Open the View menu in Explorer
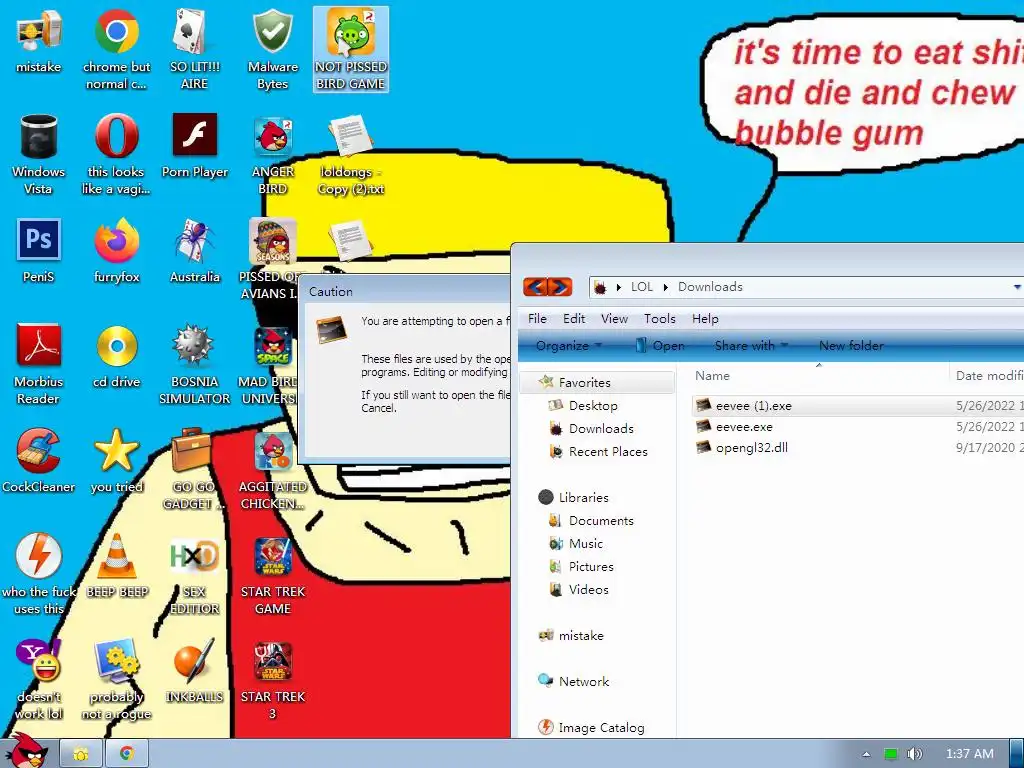Viewport: 1024px width, 768px height. [614, 319]
